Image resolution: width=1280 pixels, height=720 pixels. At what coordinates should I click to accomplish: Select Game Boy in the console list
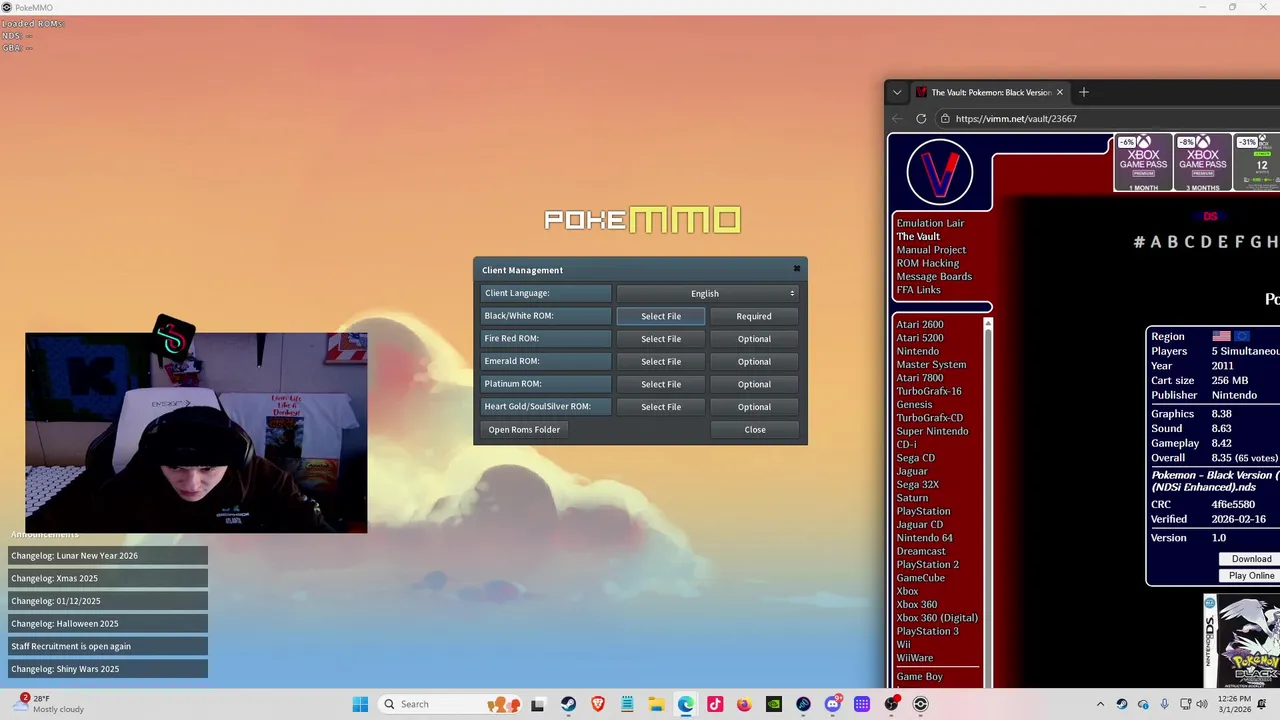click(919, 677)
